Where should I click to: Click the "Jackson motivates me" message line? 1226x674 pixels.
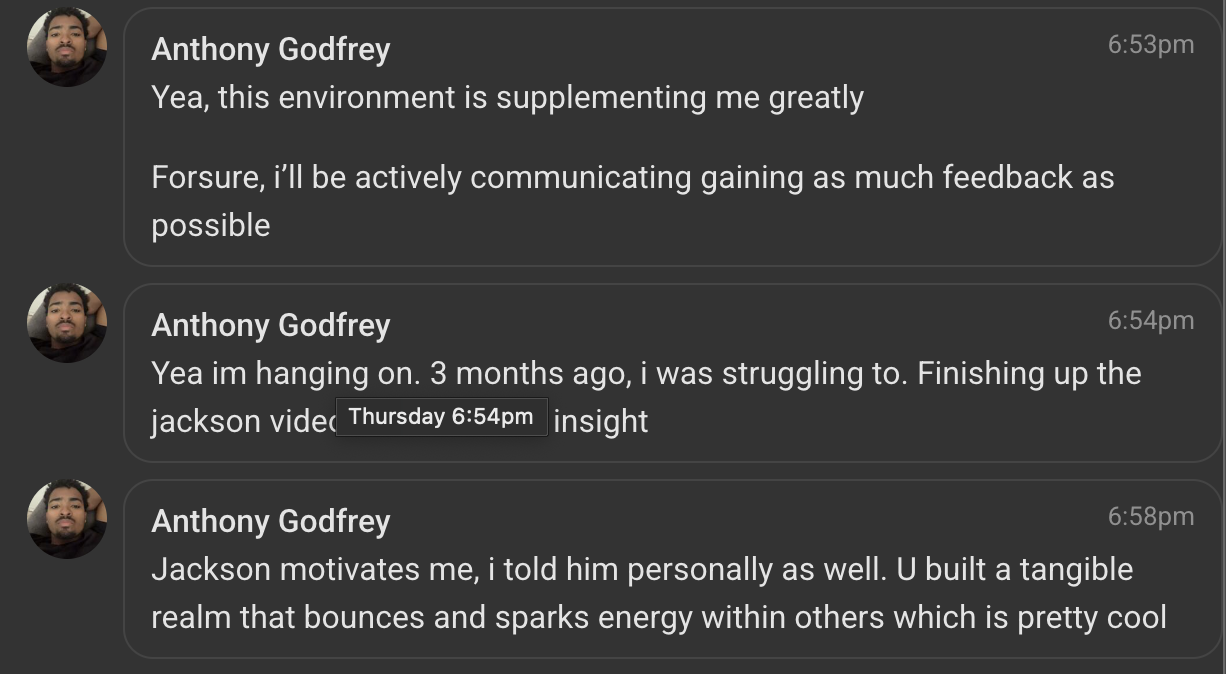641,569
